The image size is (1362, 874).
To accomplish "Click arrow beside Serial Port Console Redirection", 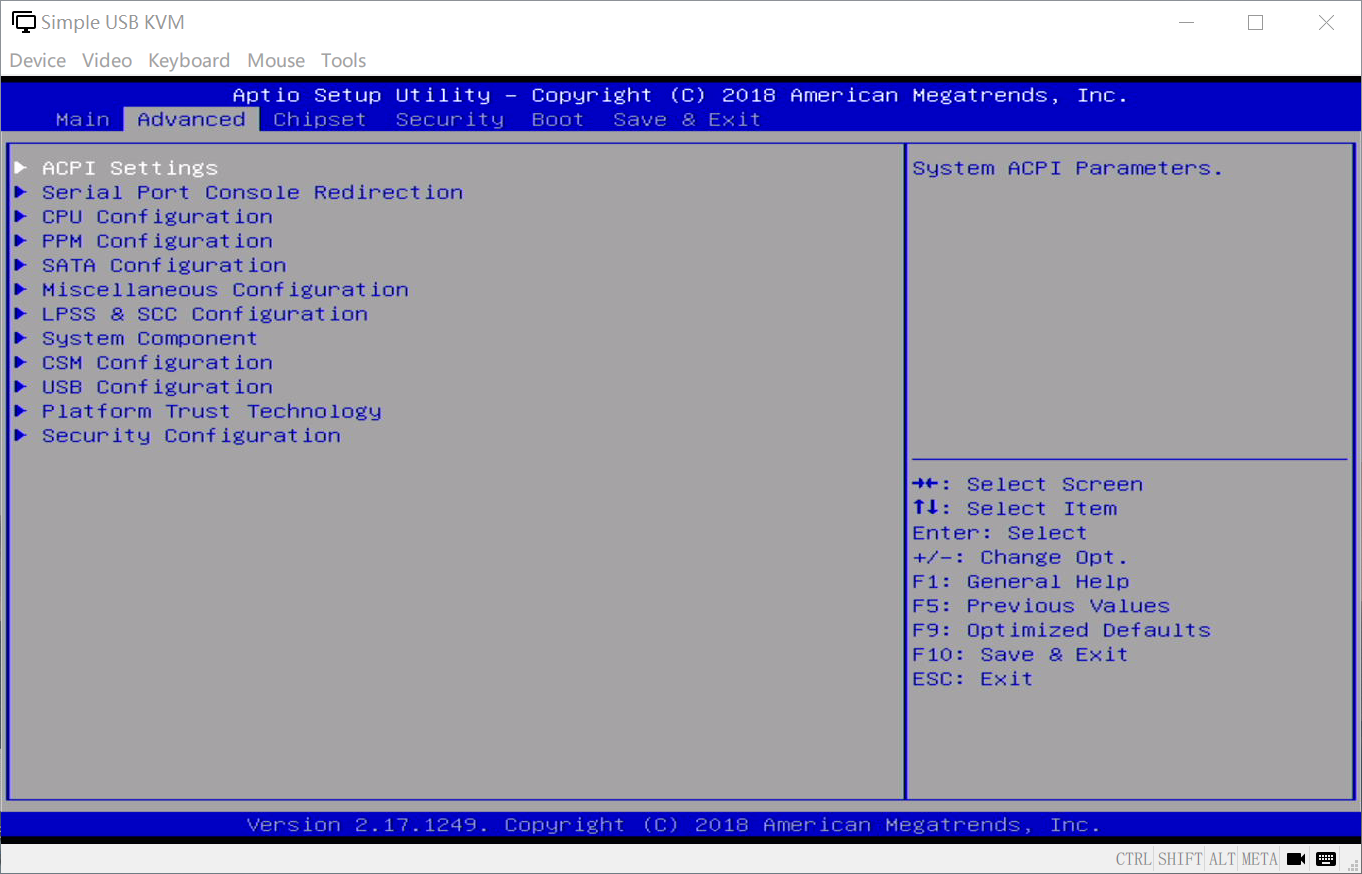I will click(20, 192).
